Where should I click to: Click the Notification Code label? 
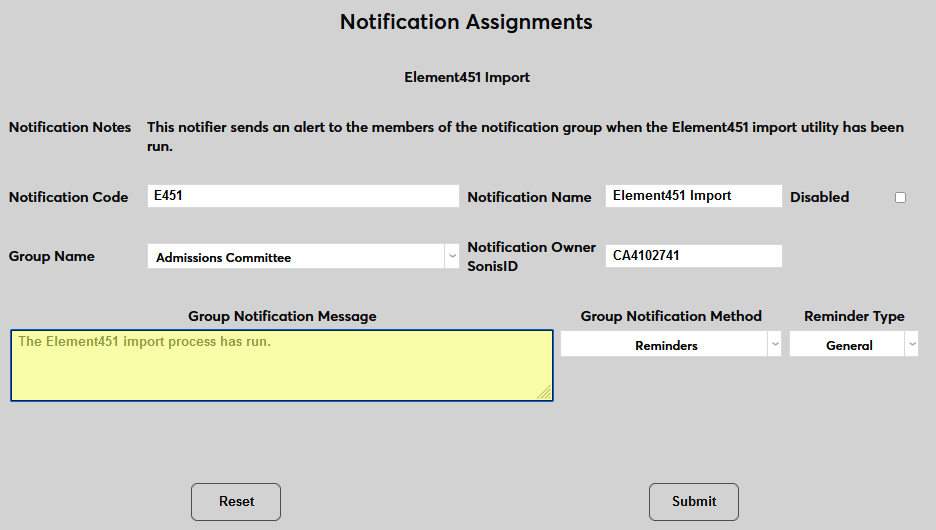tap(68, 198)
